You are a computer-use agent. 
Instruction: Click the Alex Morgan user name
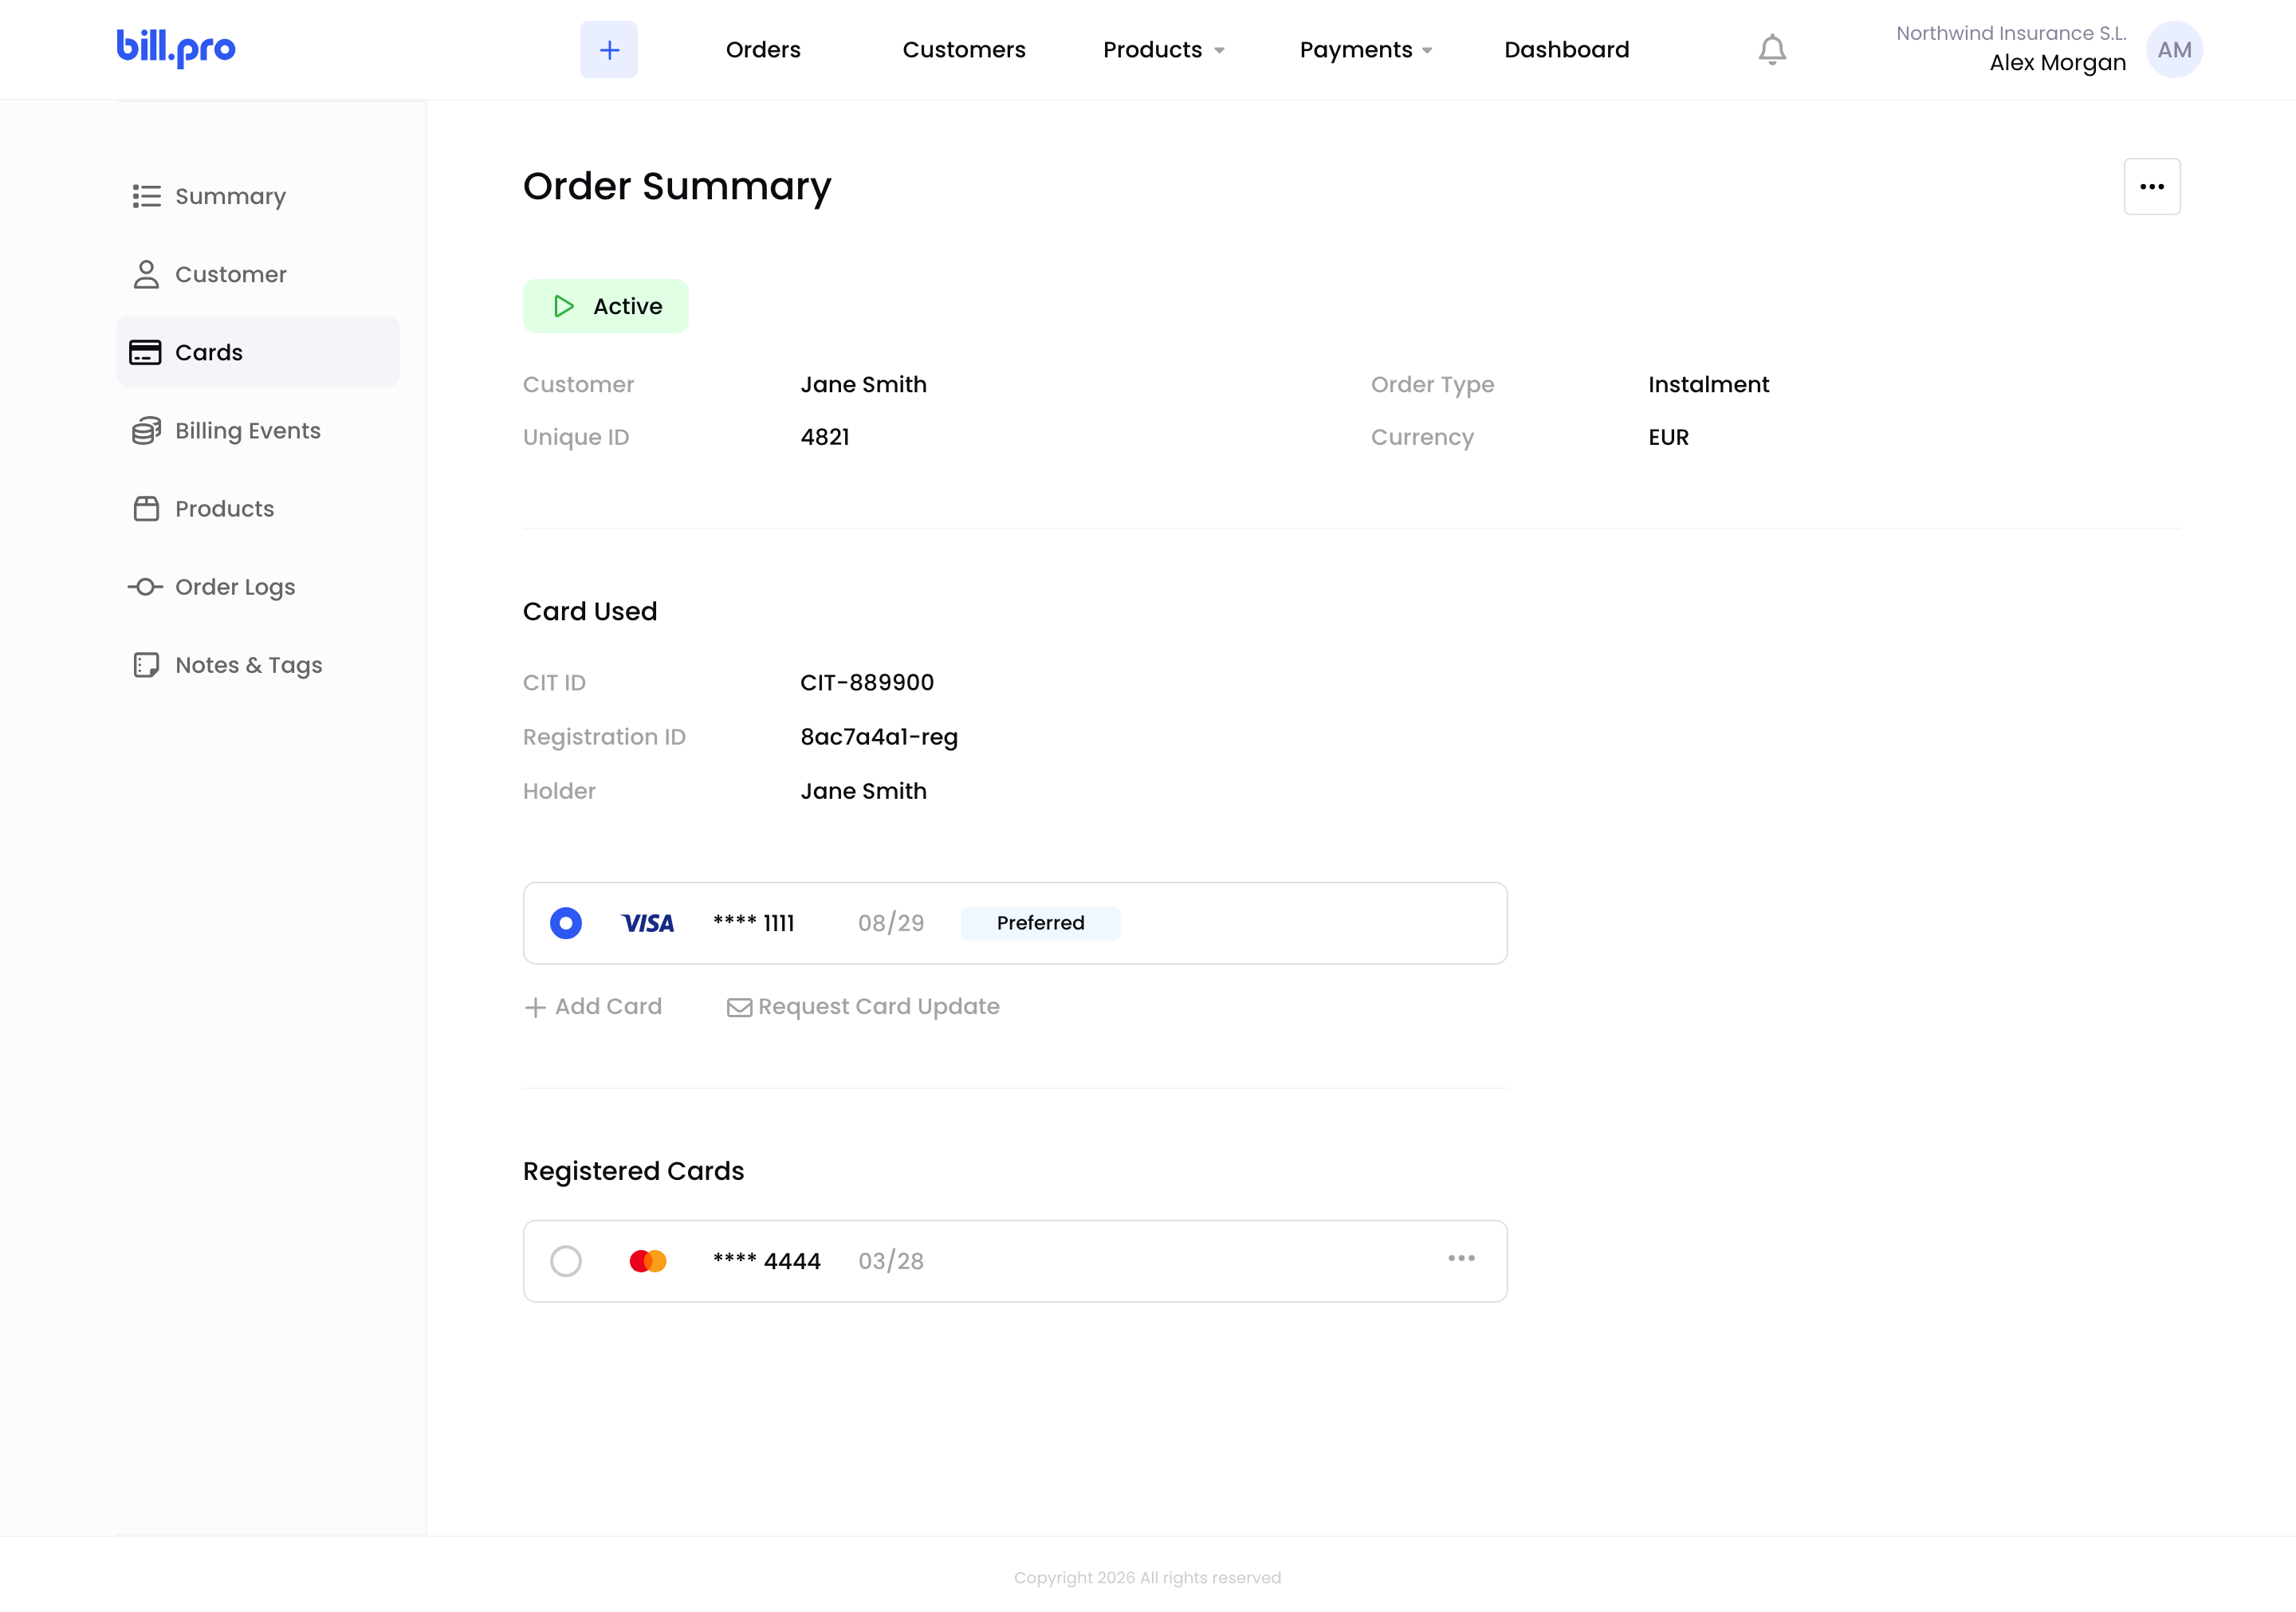(x=2058, y=63)
